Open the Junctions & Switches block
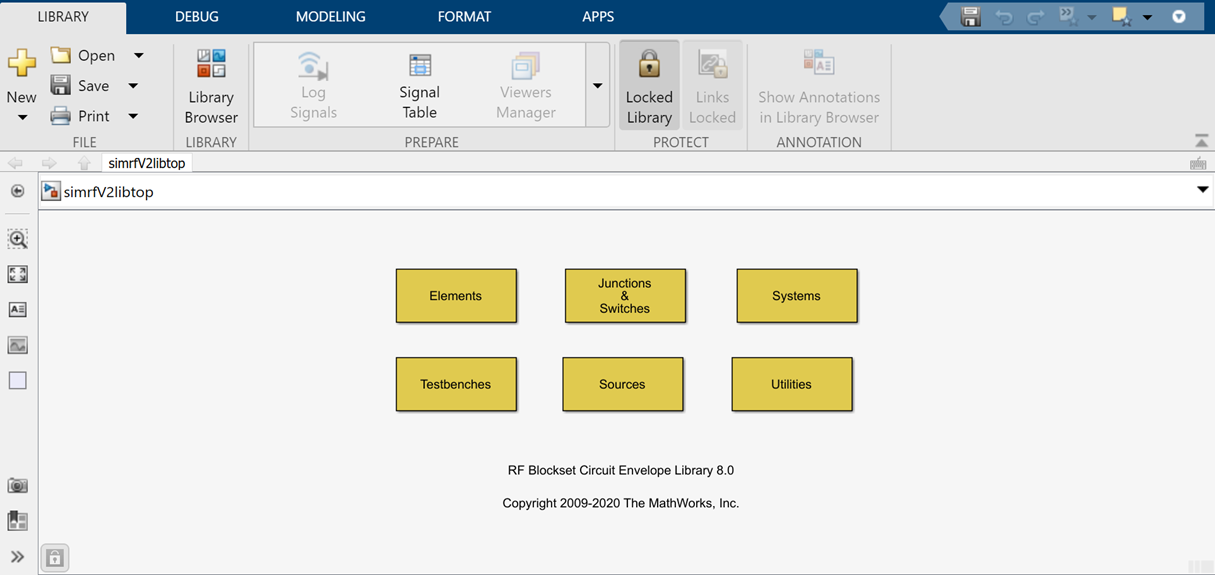This screenshot has height=575, width=1215. pos(625,296)
